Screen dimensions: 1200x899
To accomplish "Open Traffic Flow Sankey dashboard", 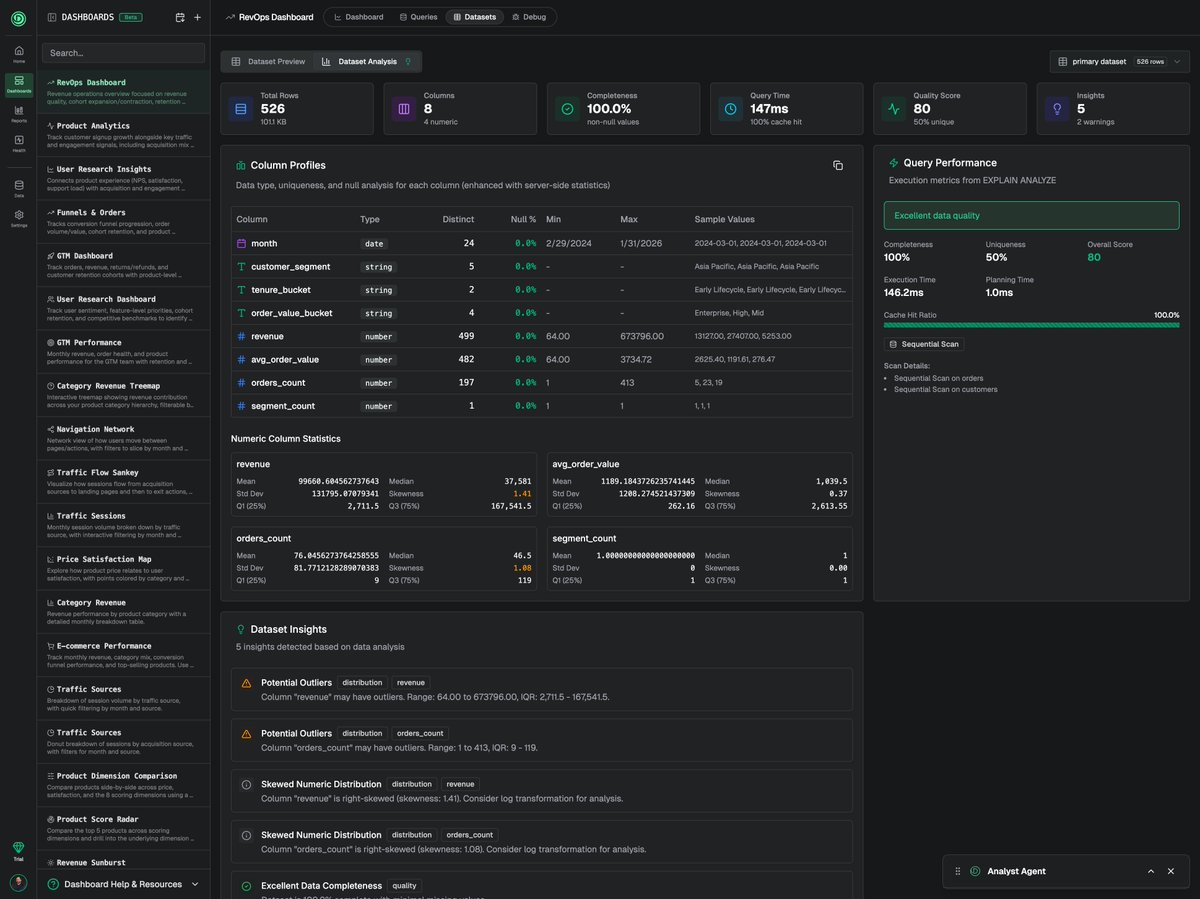I will click(123, 481).
